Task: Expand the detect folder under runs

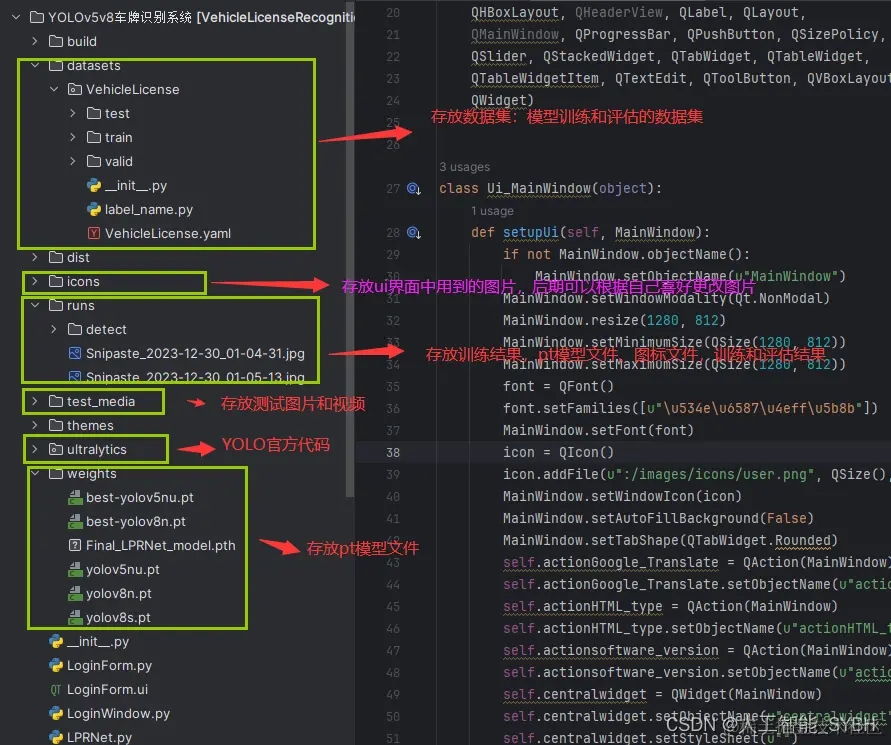Action: 54,329
